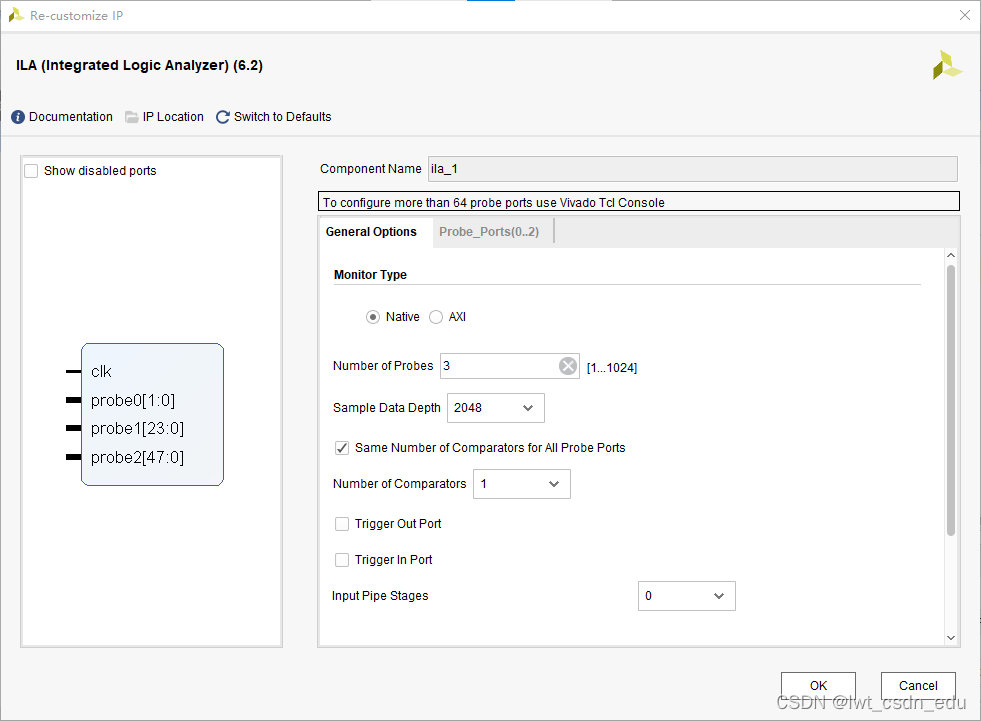Screen dimensions: 981x721
Task: Click probe2[47:0] port in the diagram
Action: coord(137,458)
